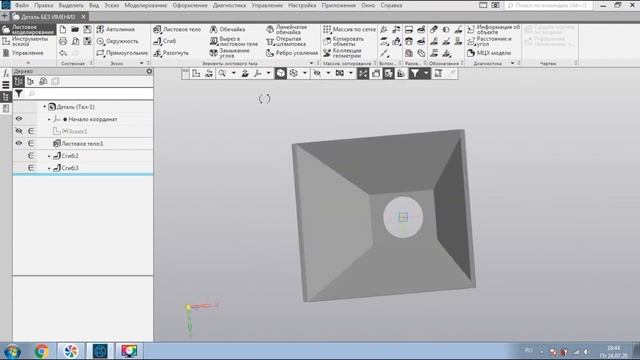This screenshot has width=640, height=360.
Task: Open the Диагностика menu
Action: [229, 5]
